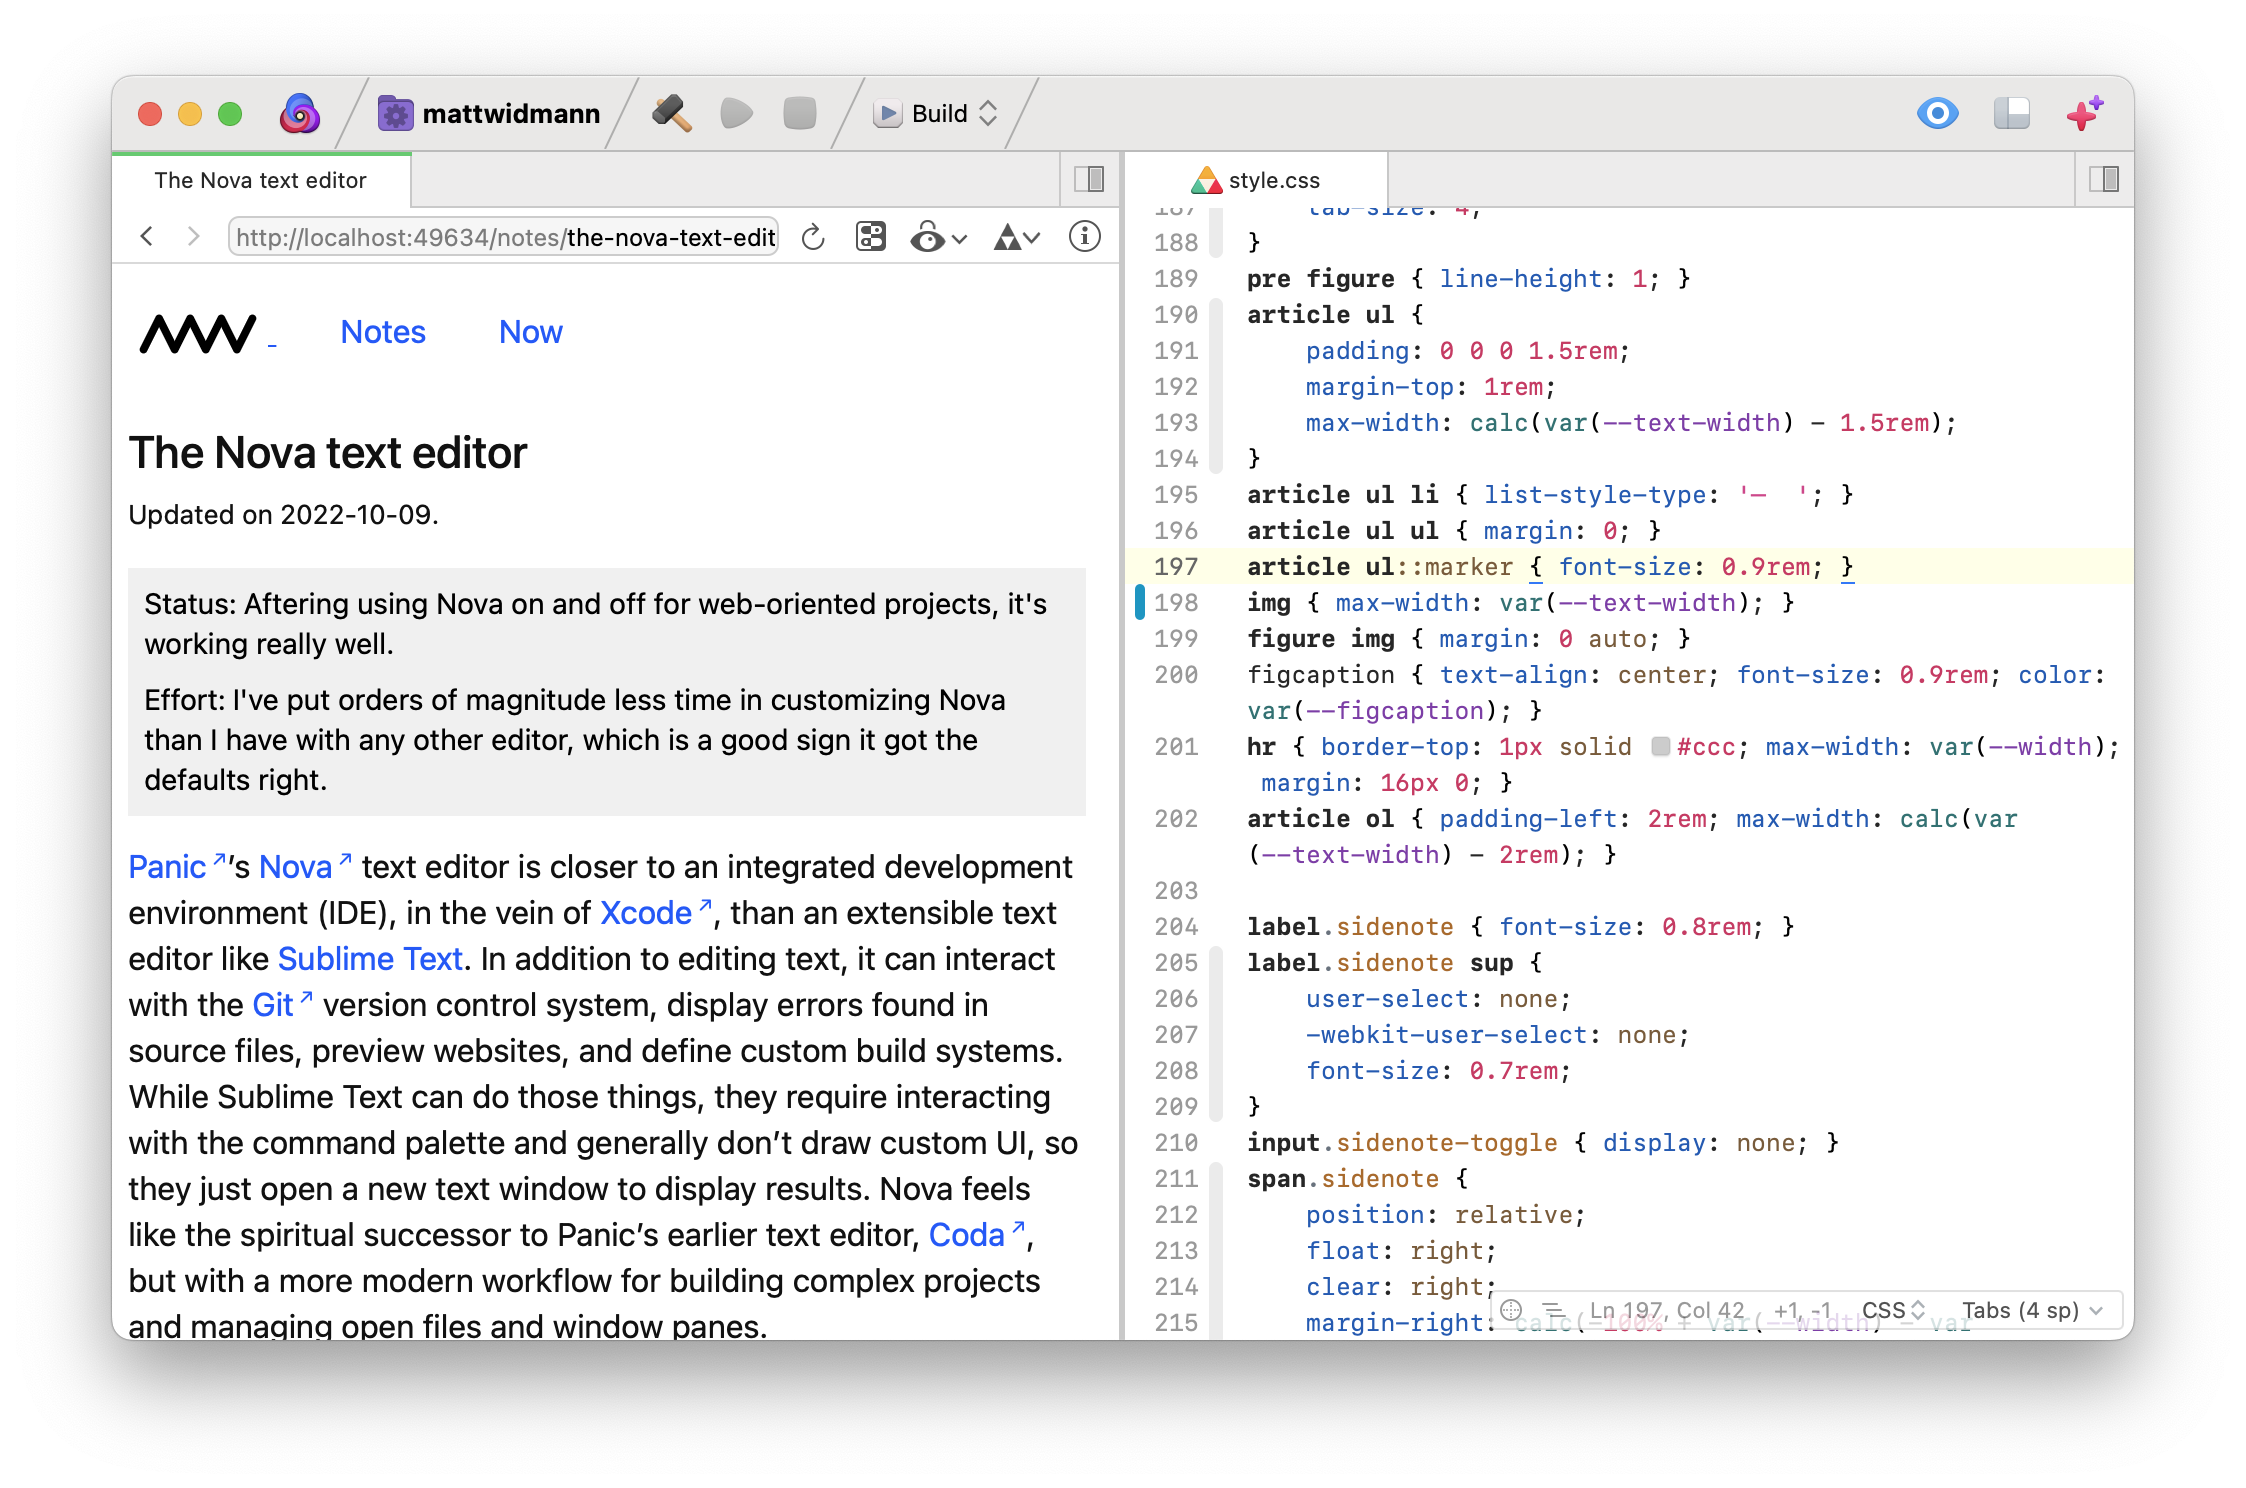Toggle the preview eye icon in toolbar
The image size is (2246, 1488).
1937,113
